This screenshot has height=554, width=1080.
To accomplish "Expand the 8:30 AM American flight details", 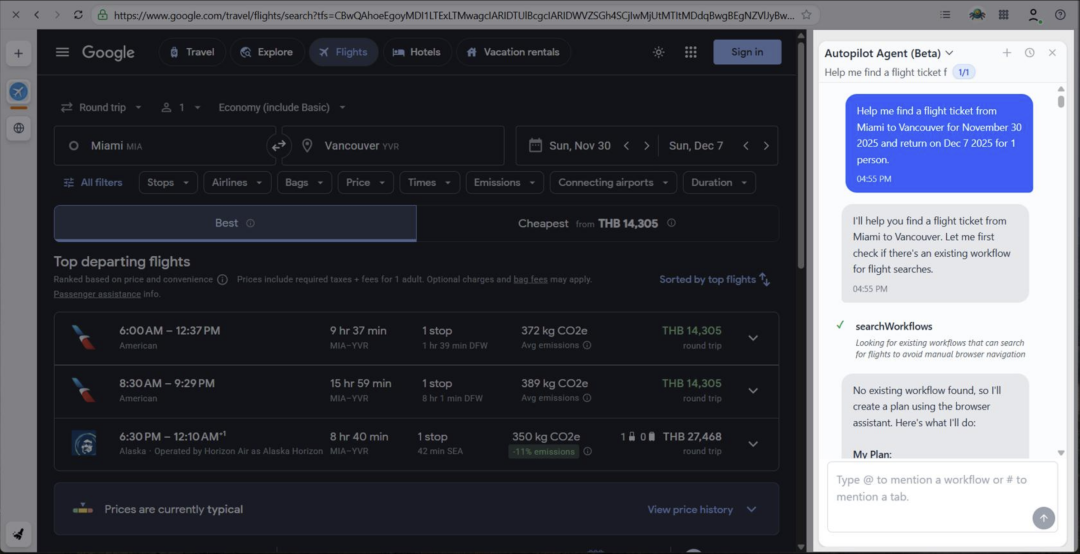I will tap(753, 391).
